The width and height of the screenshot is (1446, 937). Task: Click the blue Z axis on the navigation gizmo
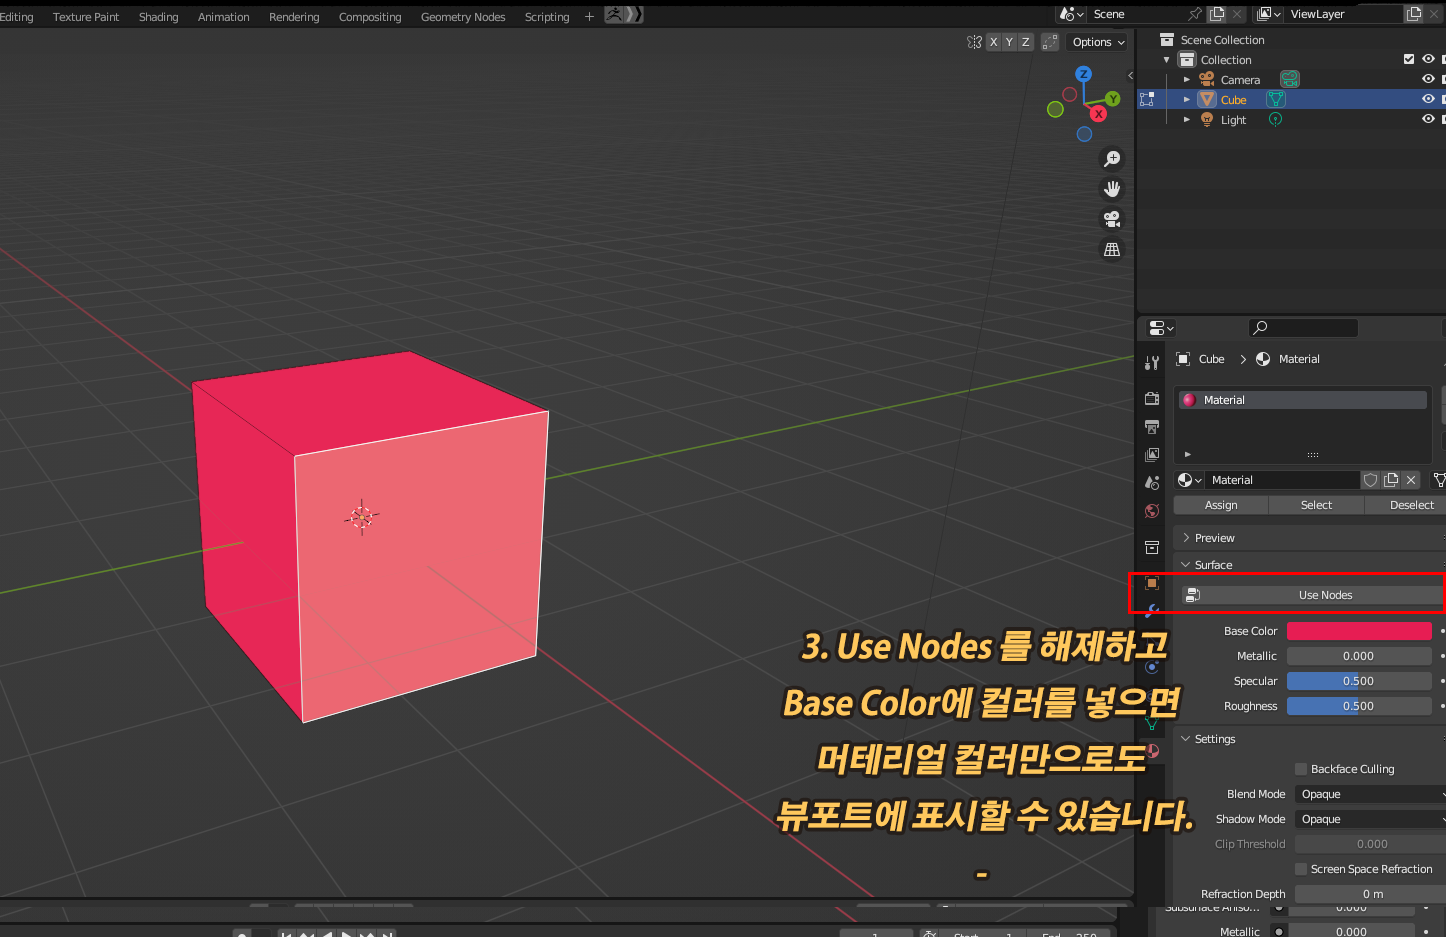click(1083, 74)
